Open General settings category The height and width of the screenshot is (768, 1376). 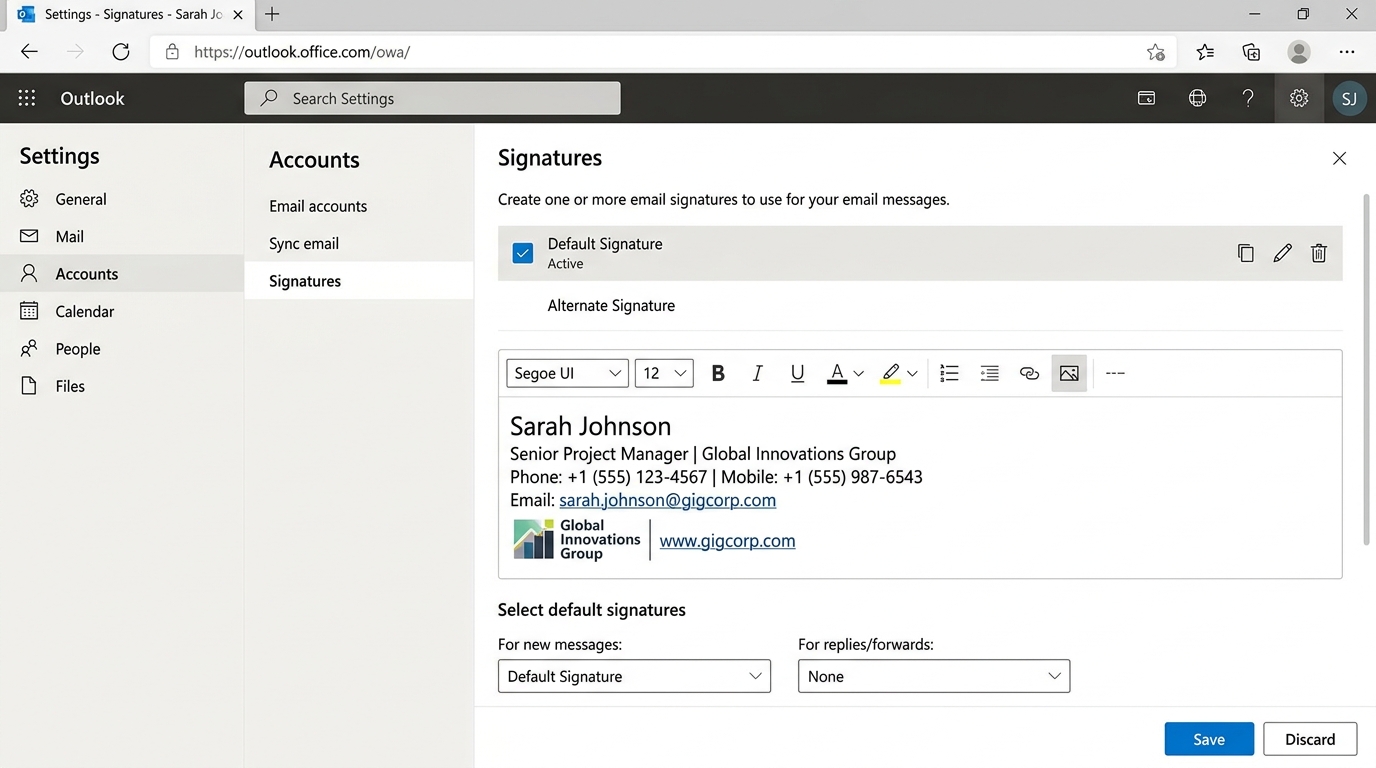click(122, 199)
